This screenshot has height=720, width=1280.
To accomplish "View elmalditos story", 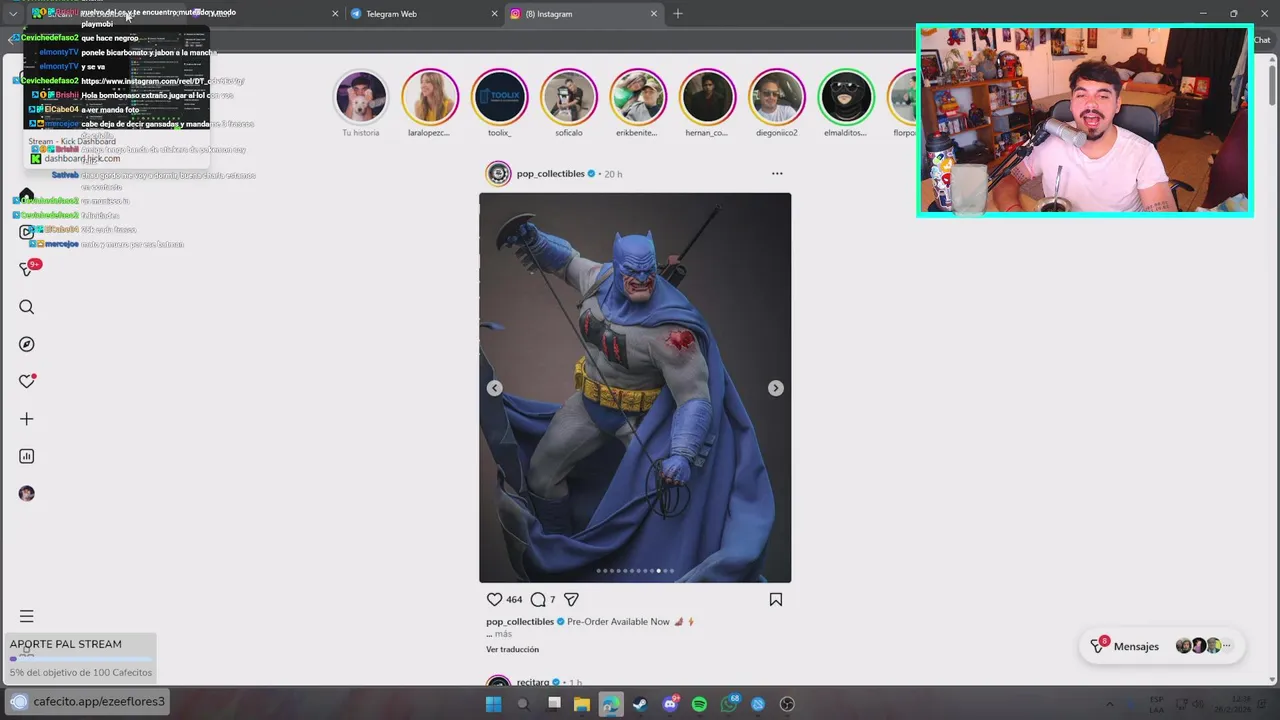I will [x=846, y=97].
